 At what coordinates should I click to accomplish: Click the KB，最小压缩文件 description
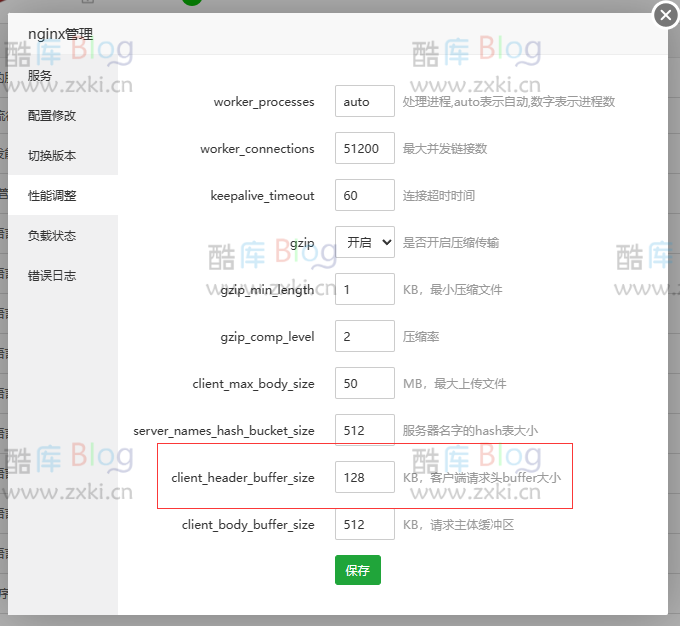[x=452, y=289]
